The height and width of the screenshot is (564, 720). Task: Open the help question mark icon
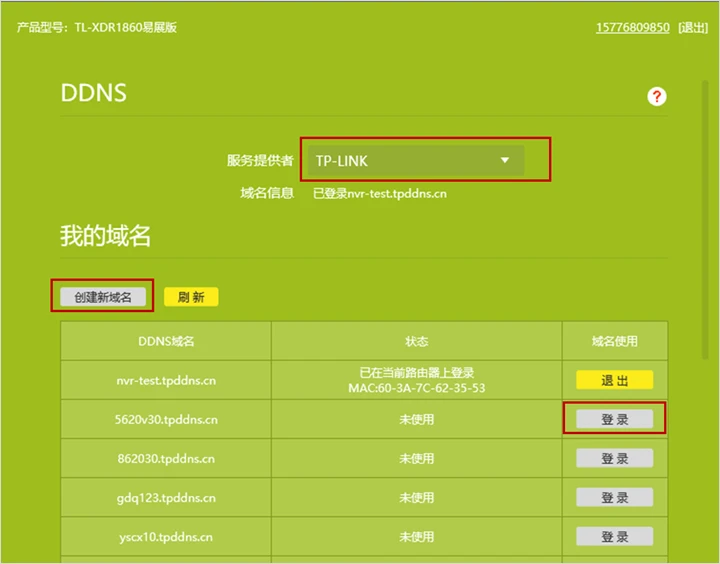657,96
